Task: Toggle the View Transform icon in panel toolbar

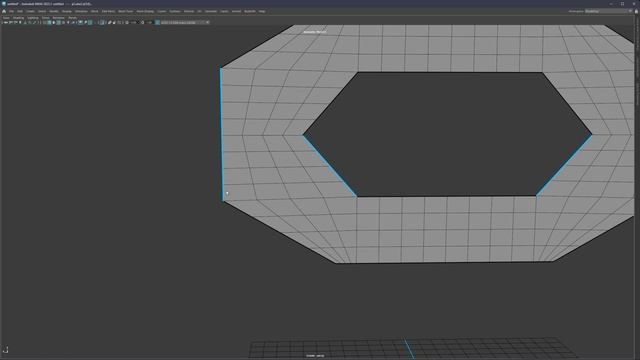Action: [x=158, y=22]
